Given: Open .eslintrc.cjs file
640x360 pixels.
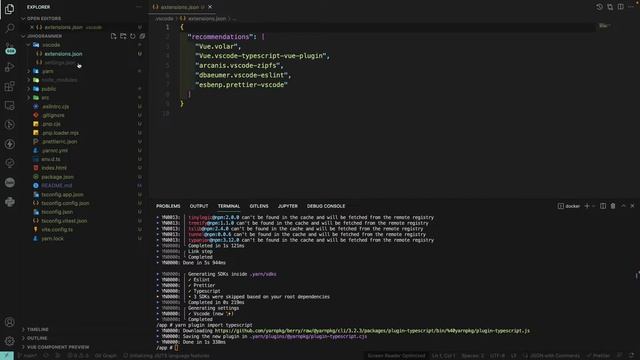Looking at the screenshot, I should pos(55,107).
